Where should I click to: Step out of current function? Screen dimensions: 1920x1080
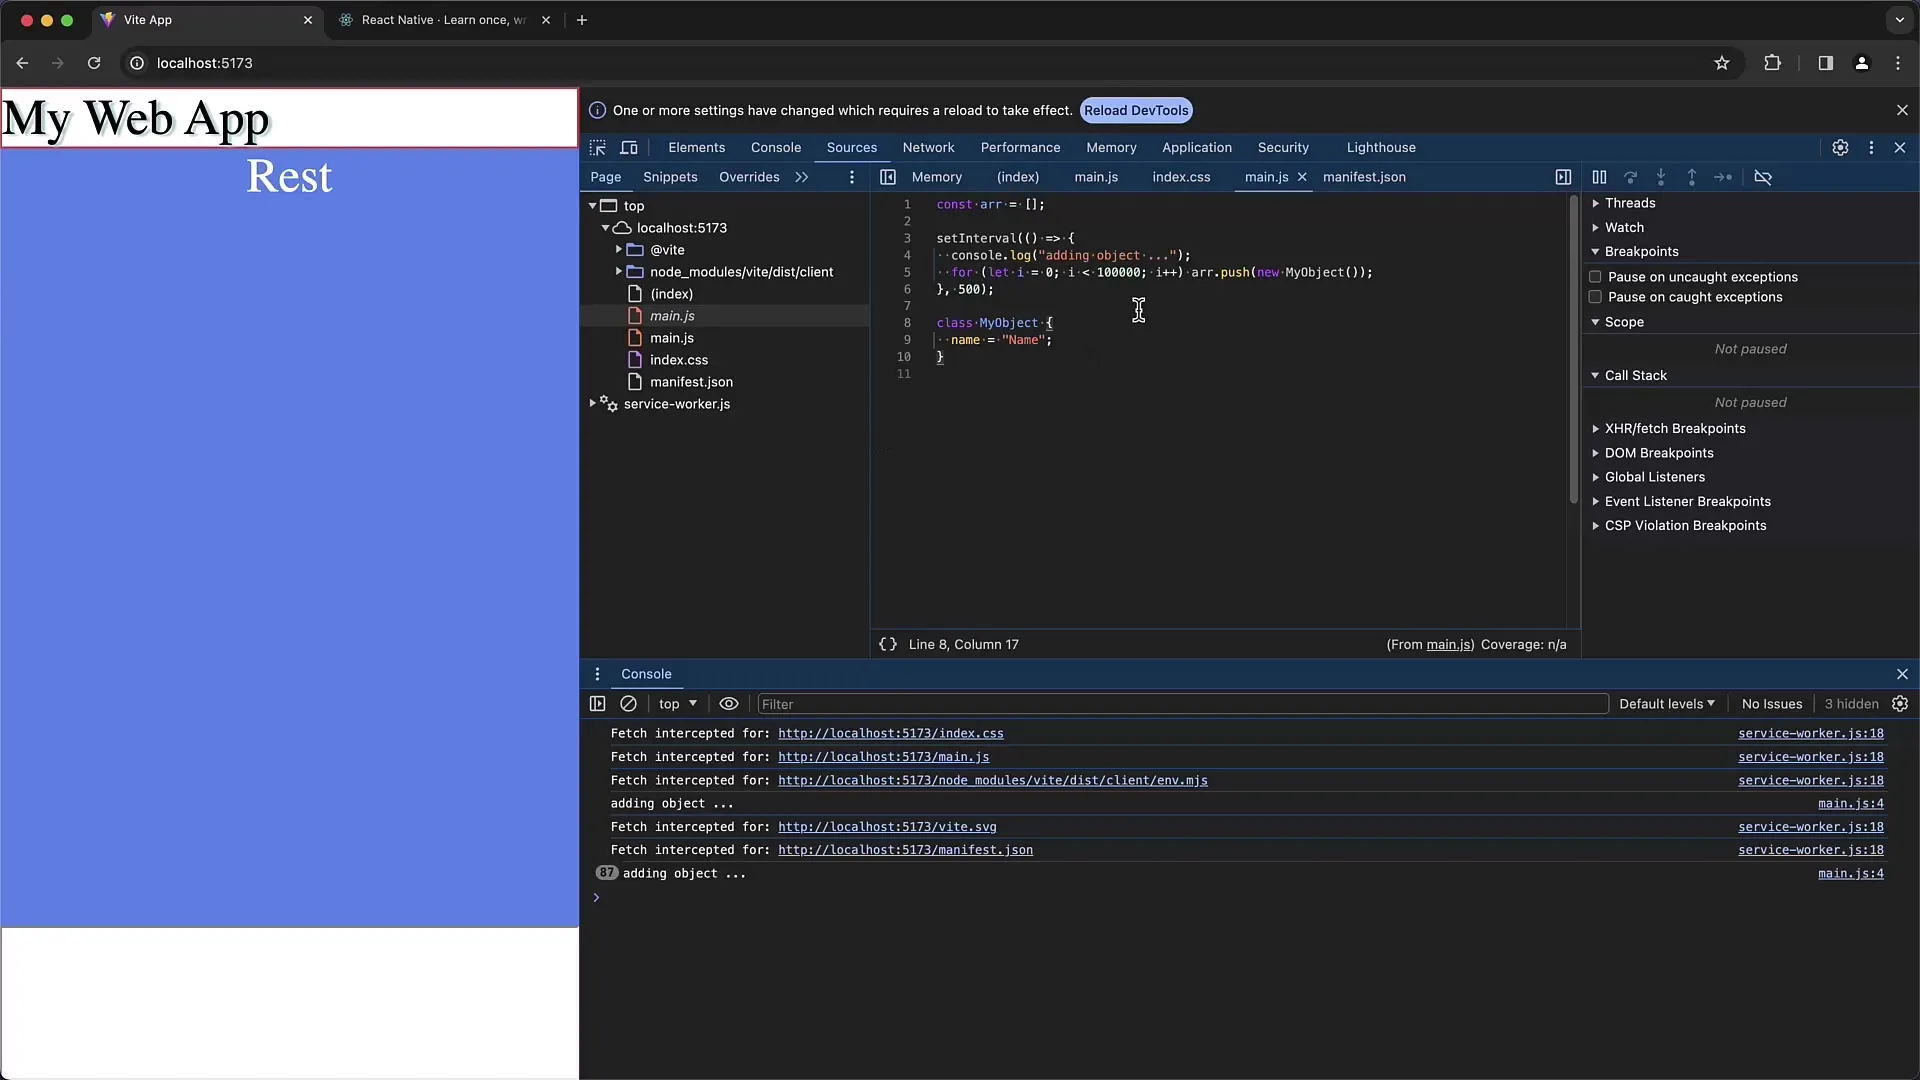(1692, 177)
